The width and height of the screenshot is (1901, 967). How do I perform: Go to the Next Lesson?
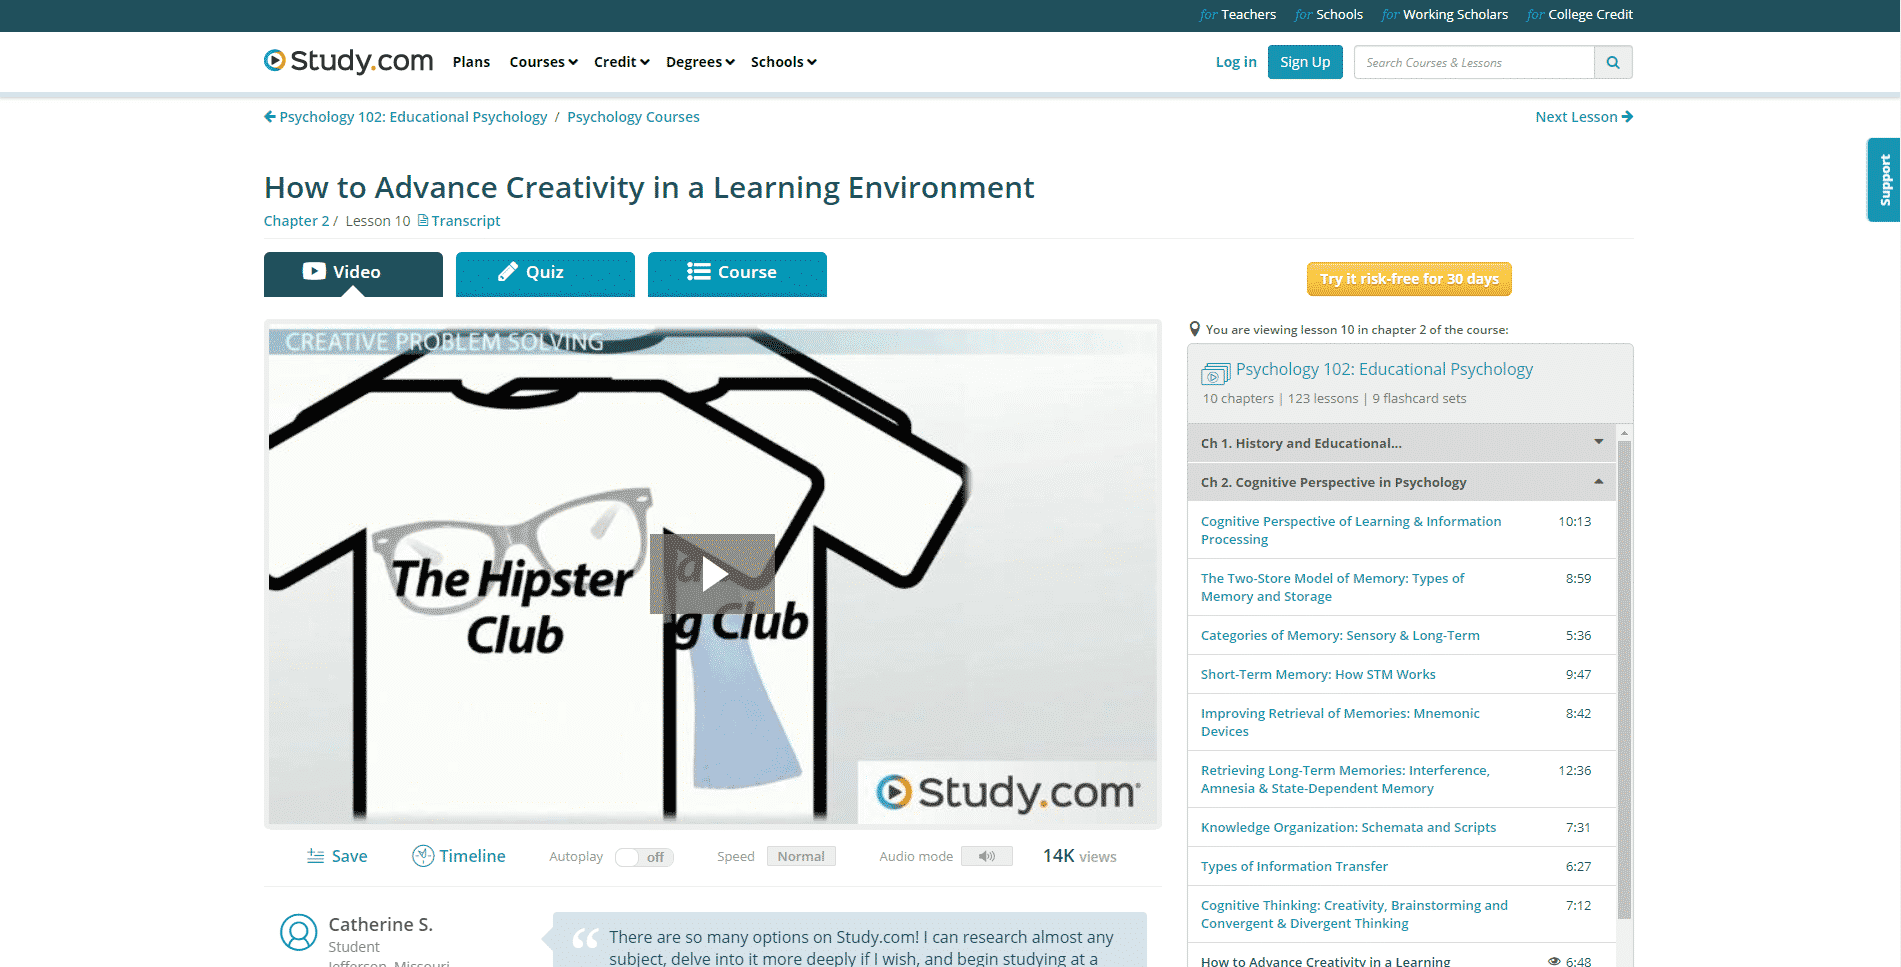1584,117
